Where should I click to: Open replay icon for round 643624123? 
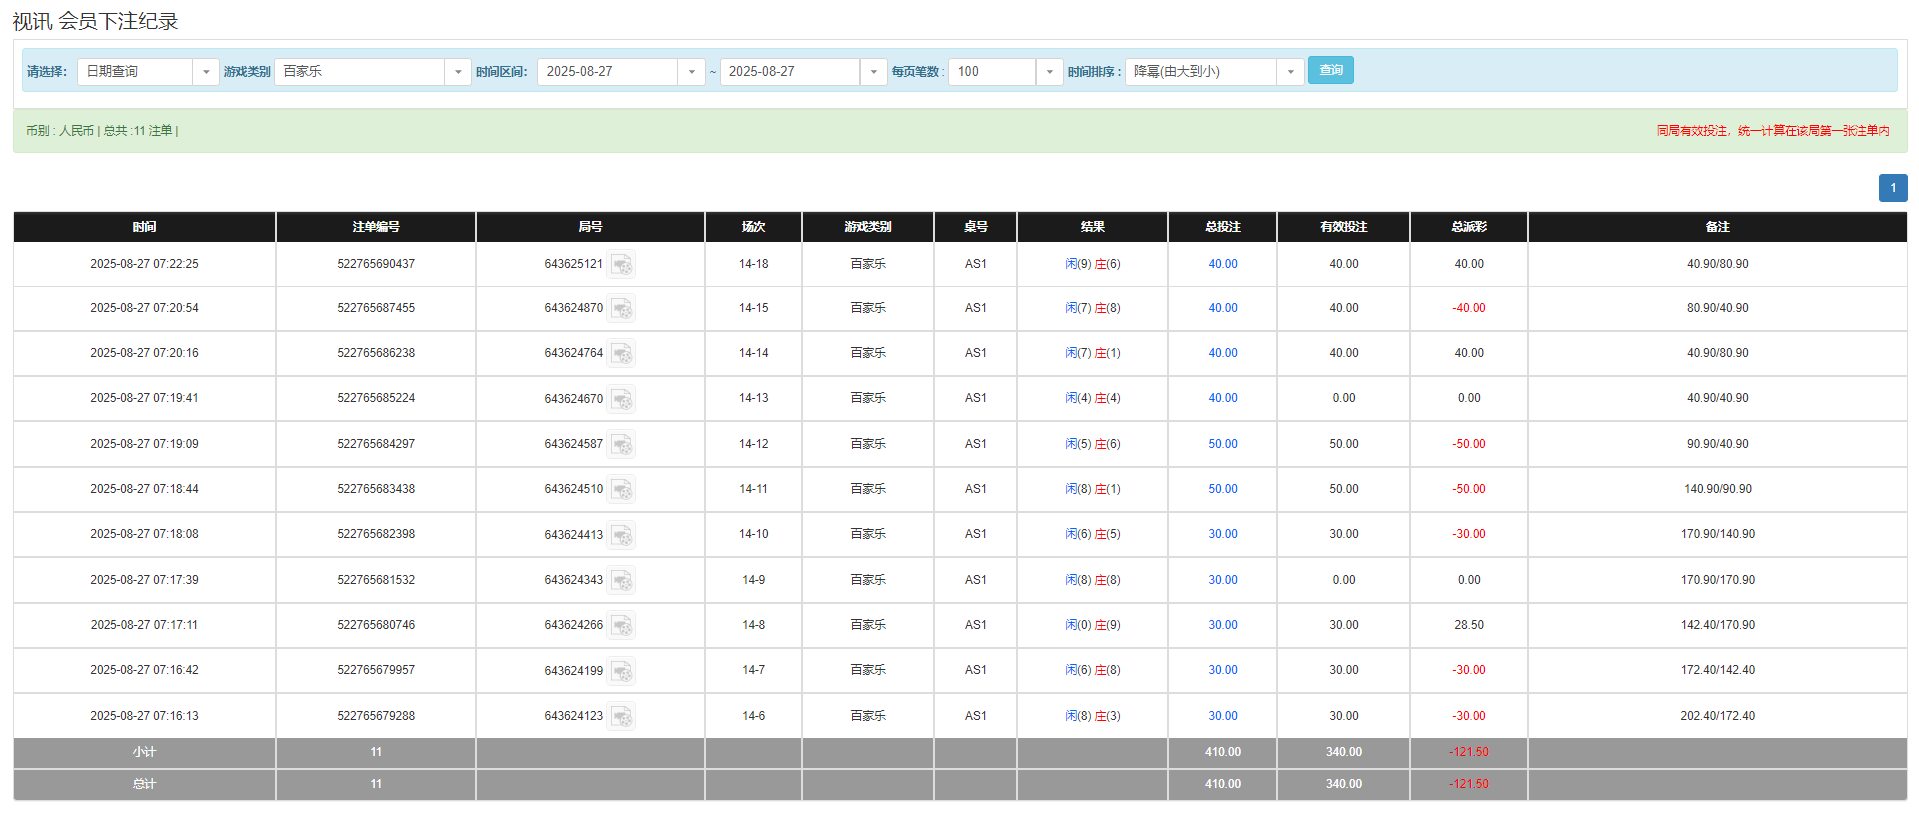click(x=621, y=717)
